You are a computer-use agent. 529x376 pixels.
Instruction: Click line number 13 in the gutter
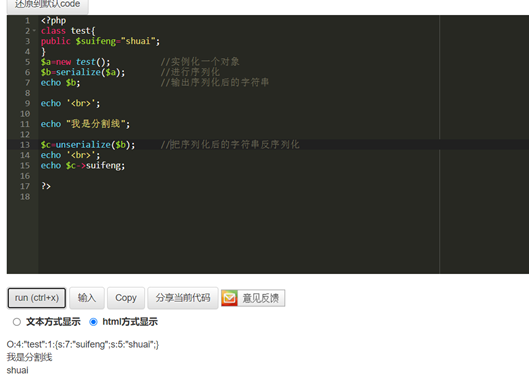(25, 145)
